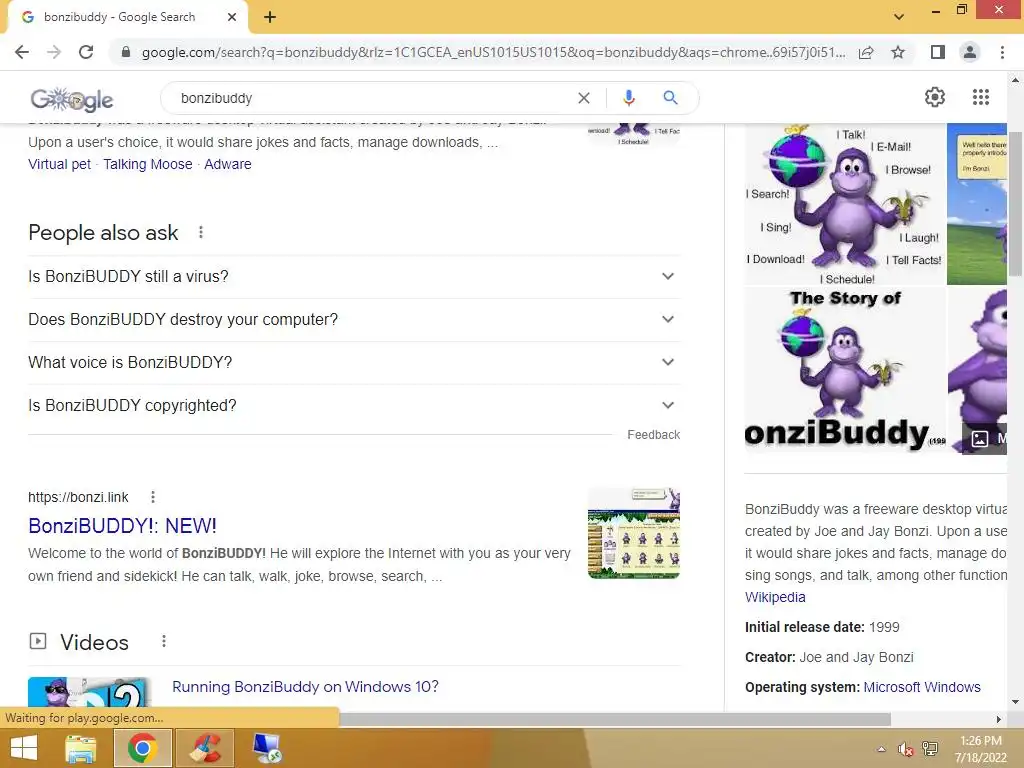Show hidden system tray icons
The width and height of the screenshot is (1024, 768).
(881, 749)
